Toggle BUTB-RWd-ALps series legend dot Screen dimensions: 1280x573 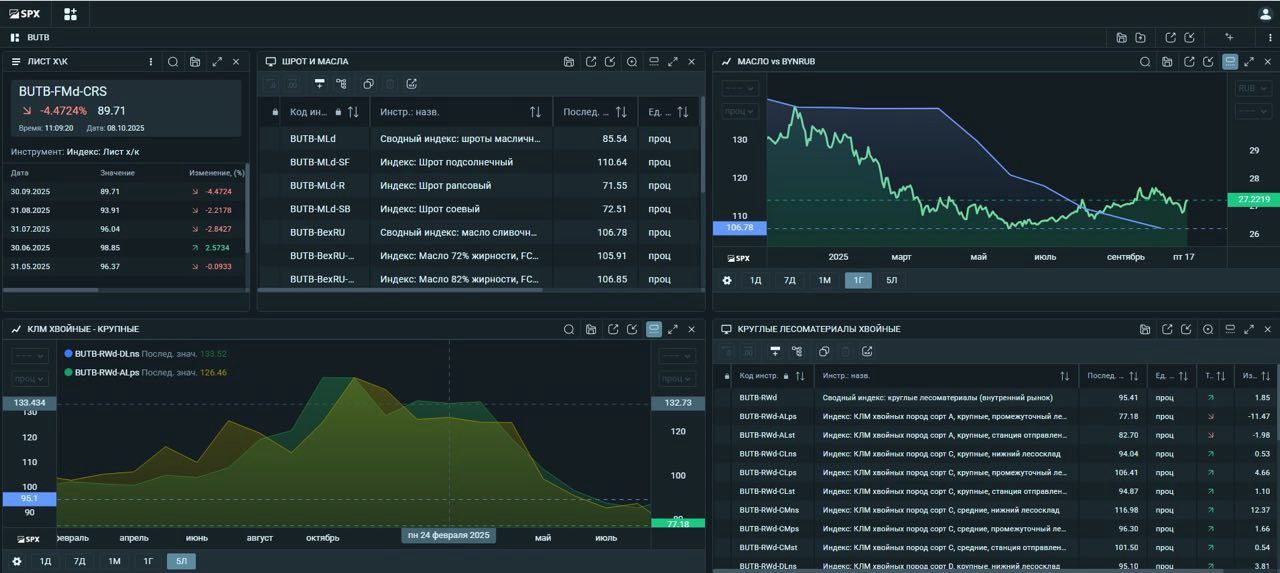68,372
